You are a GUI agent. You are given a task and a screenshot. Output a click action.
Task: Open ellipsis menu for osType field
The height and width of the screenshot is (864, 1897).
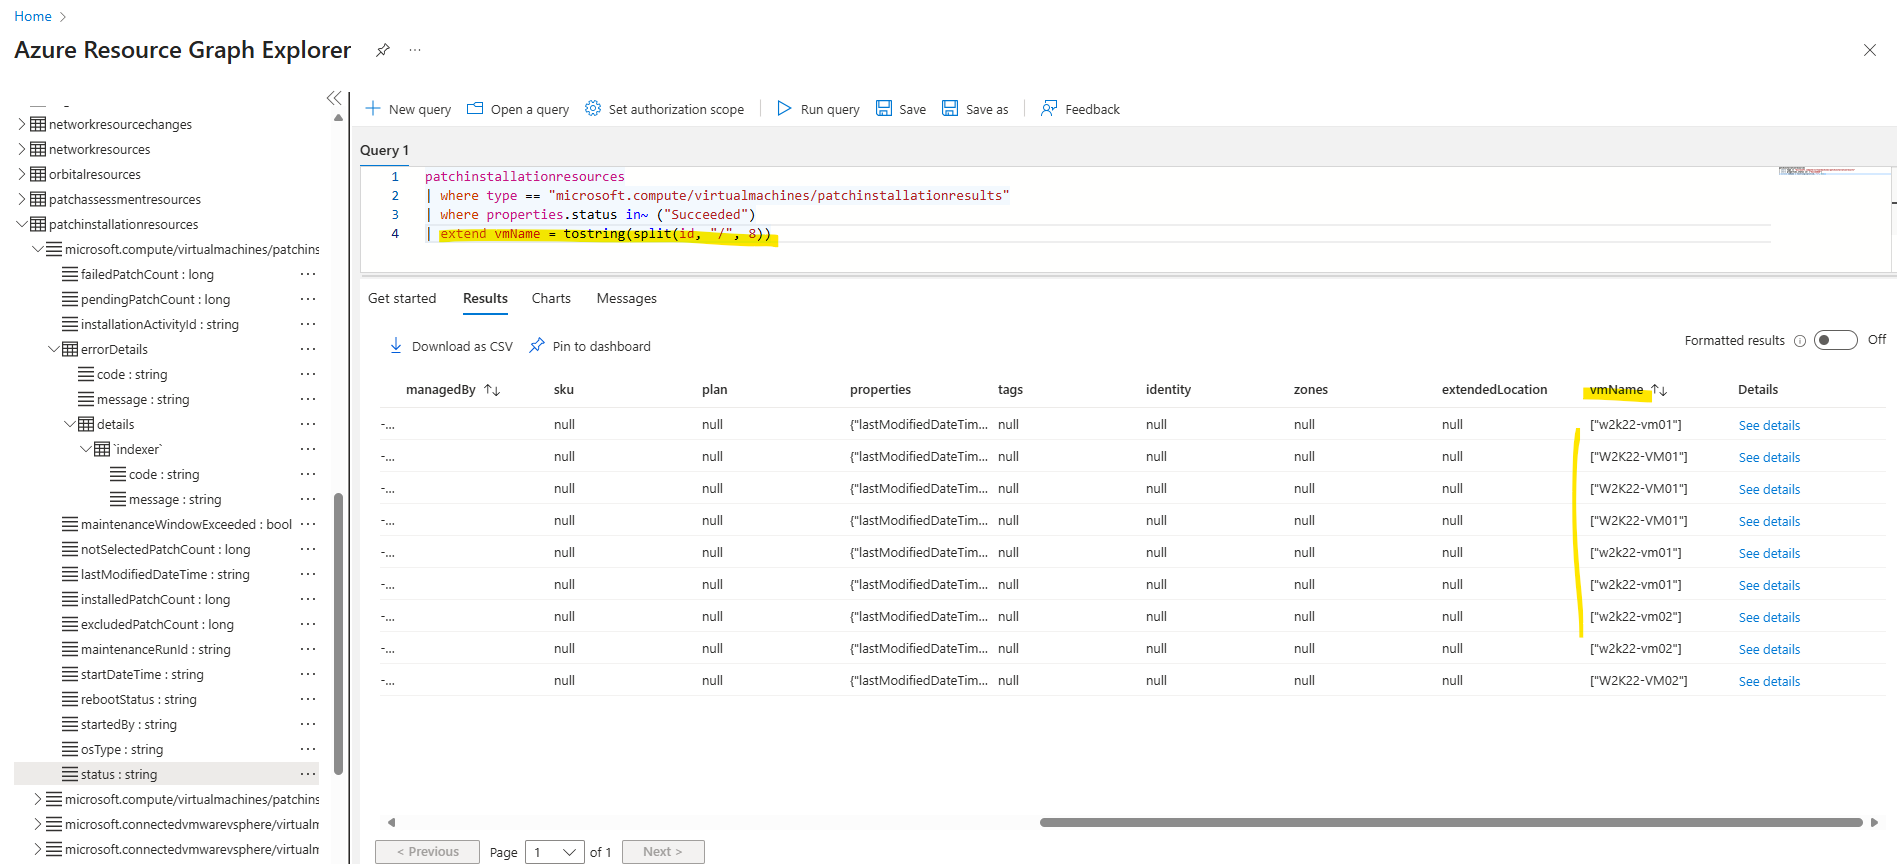[308, 749]
